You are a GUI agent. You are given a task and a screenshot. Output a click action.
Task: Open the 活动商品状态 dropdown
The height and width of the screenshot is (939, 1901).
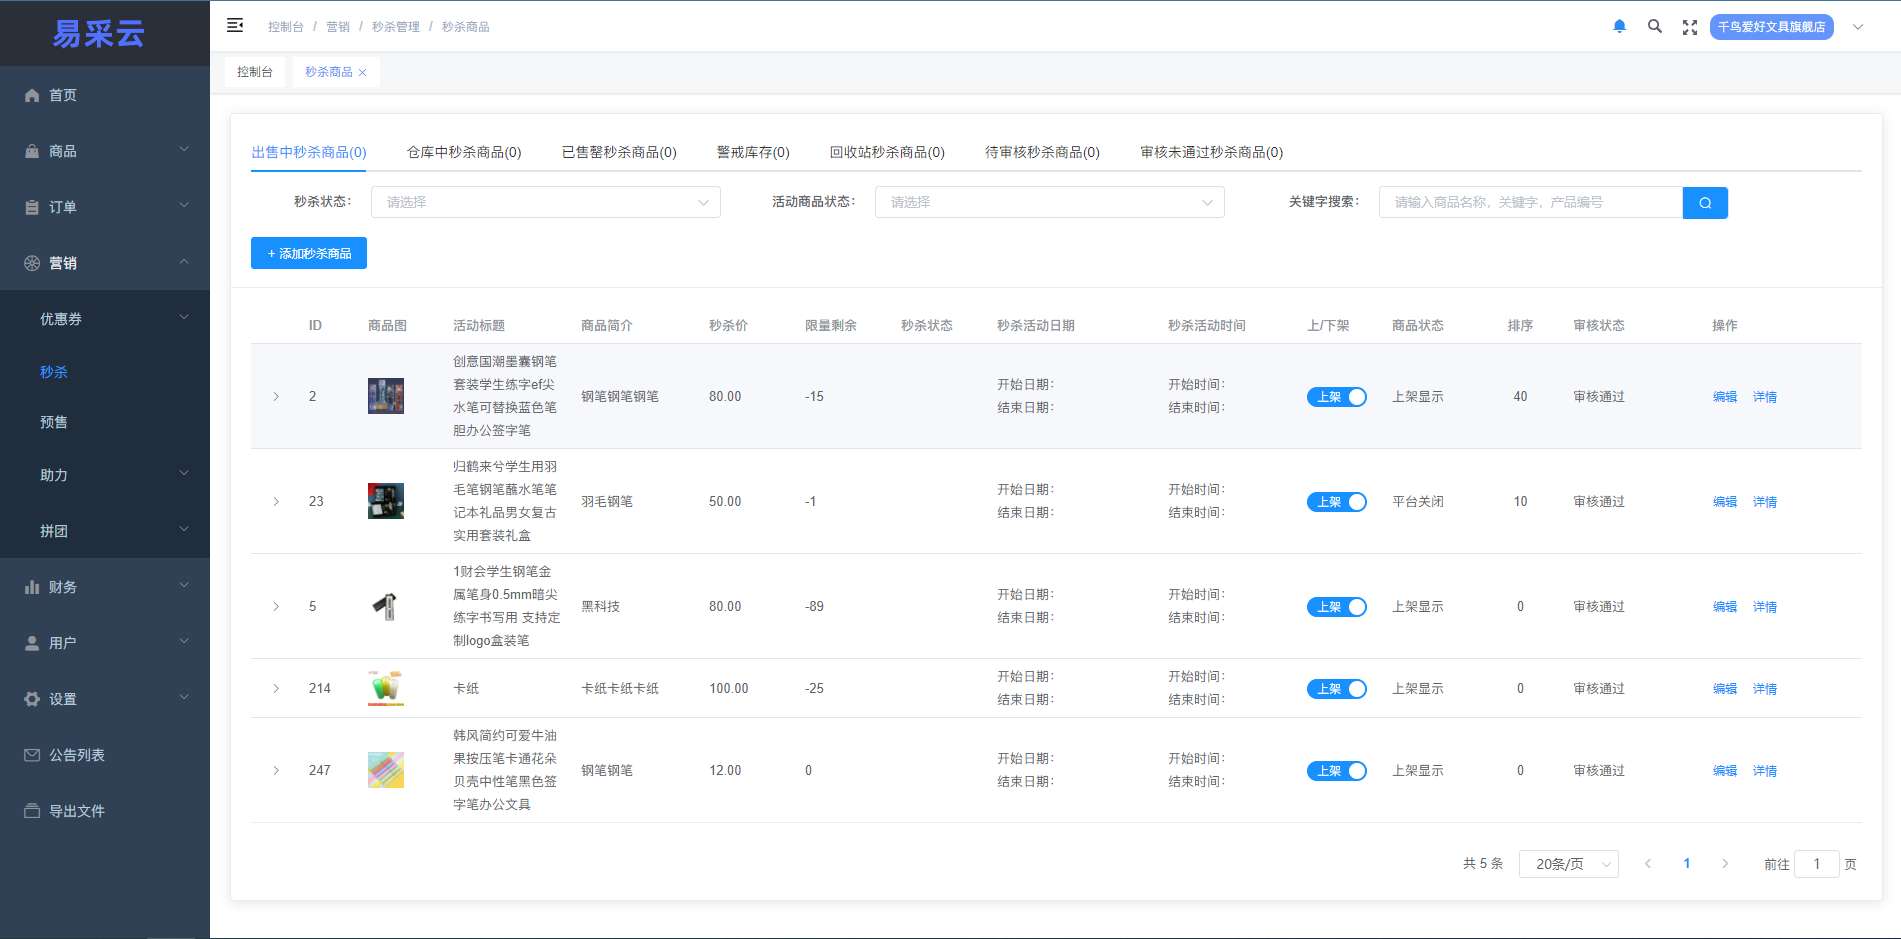pos(1049,201)
